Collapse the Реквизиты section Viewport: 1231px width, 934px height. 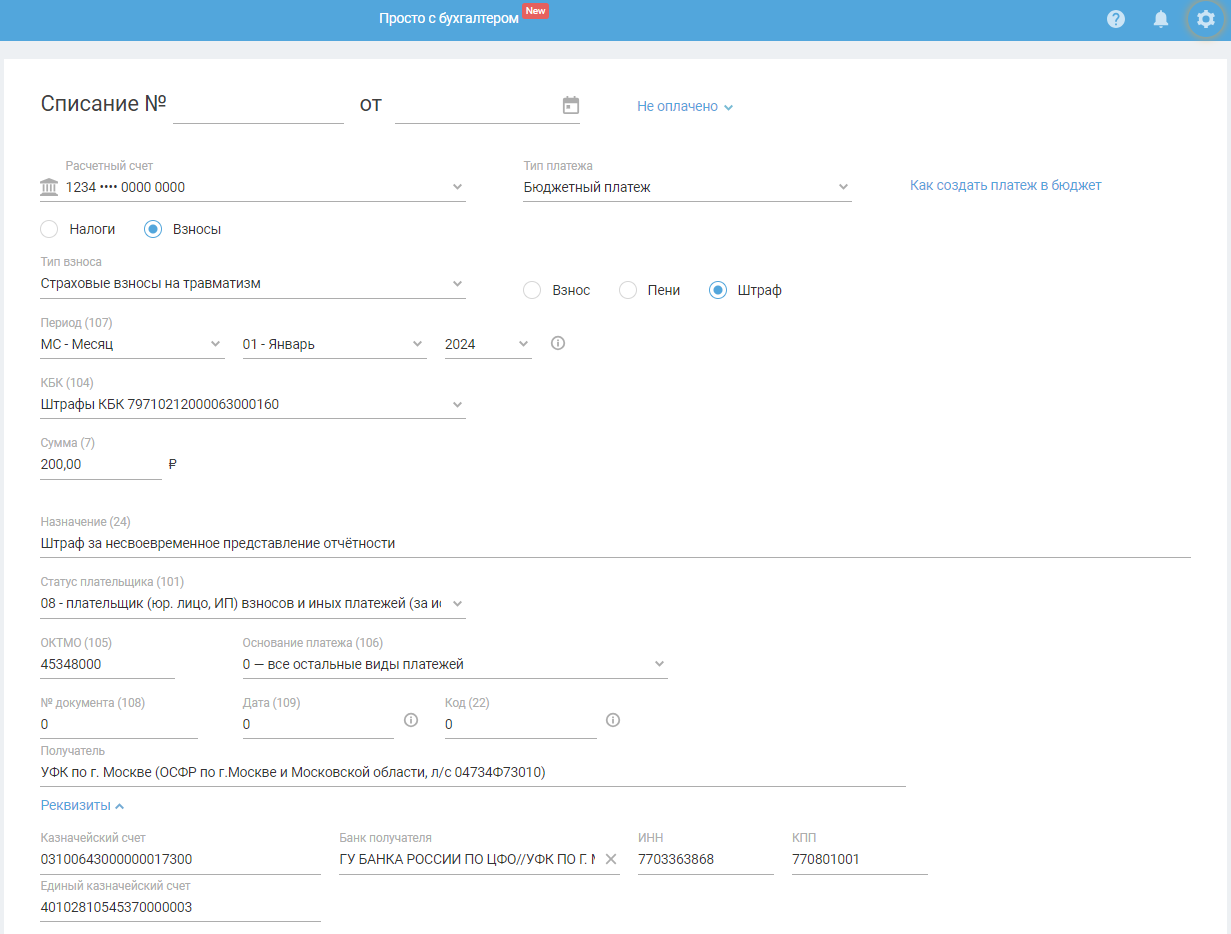click(83, 805)
